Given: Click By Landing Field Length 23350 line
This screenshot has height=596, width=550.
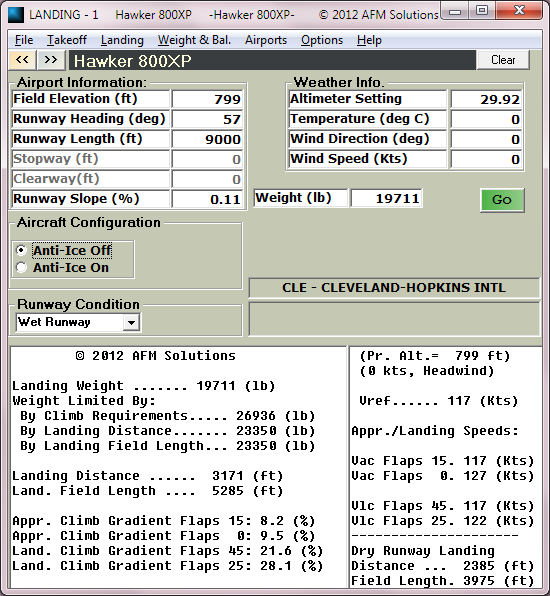Looking at the screenshot, I should (168, 446).
